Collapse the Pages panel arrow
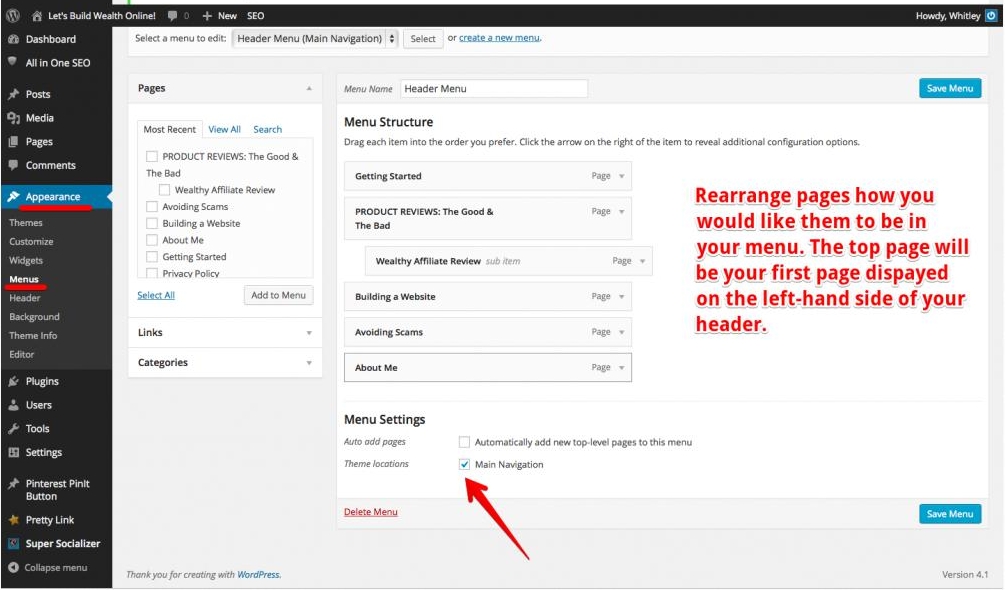1005x590 pixels. [309, 88]
